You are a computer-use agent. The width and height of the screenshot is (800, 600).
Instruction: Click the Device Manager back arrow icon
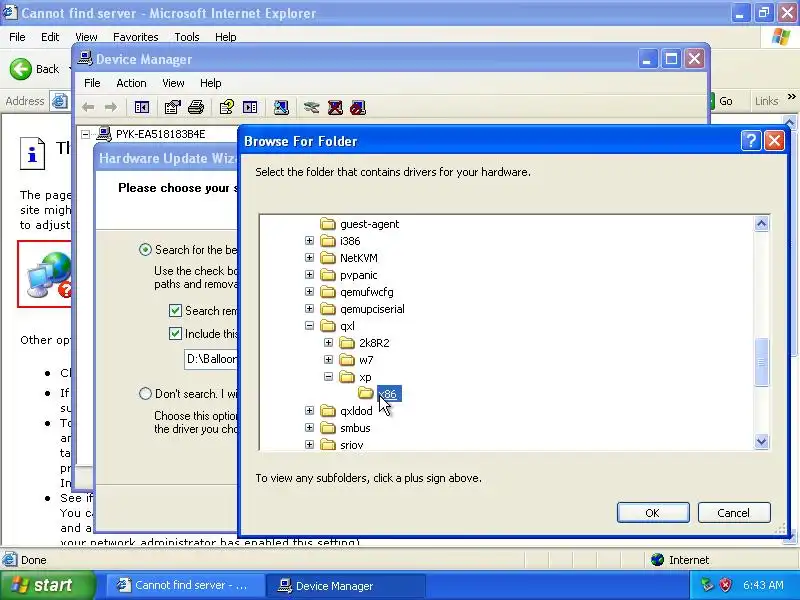click(x=88, y=107)
